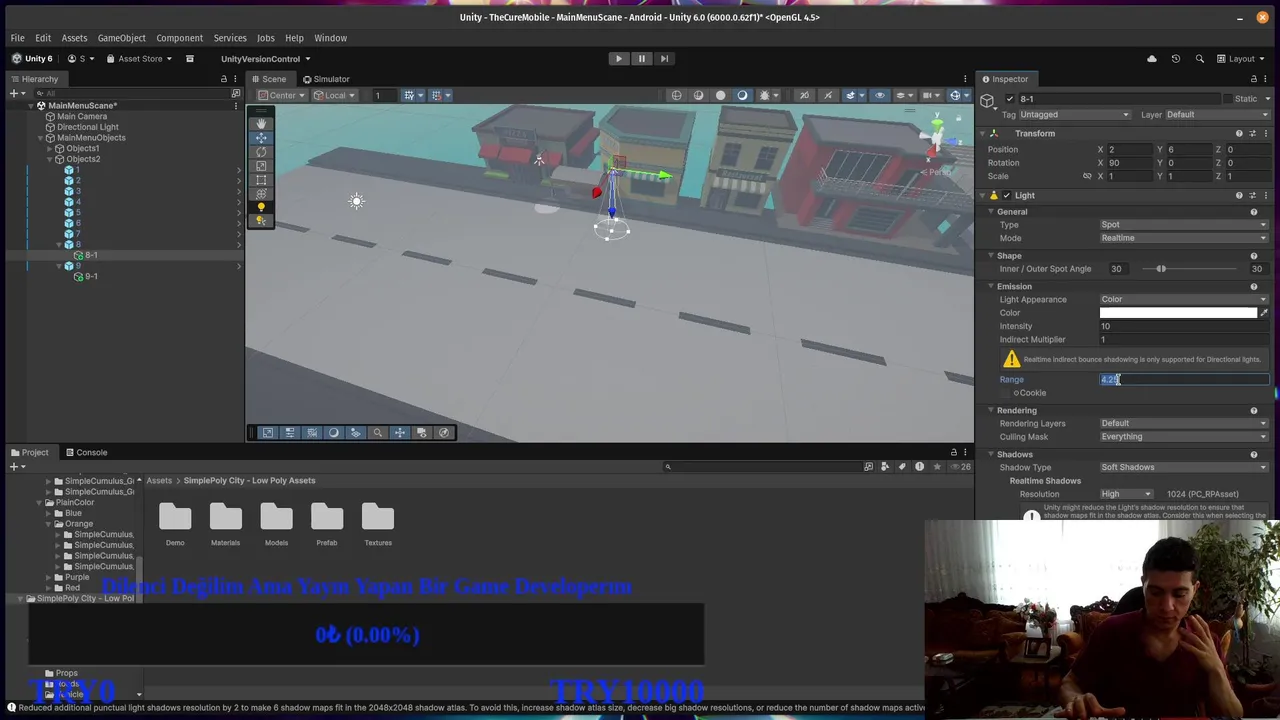Viewport: 1280px width, 720px height.
Task: Open the Window menu
Action: (x=331, y=38)
